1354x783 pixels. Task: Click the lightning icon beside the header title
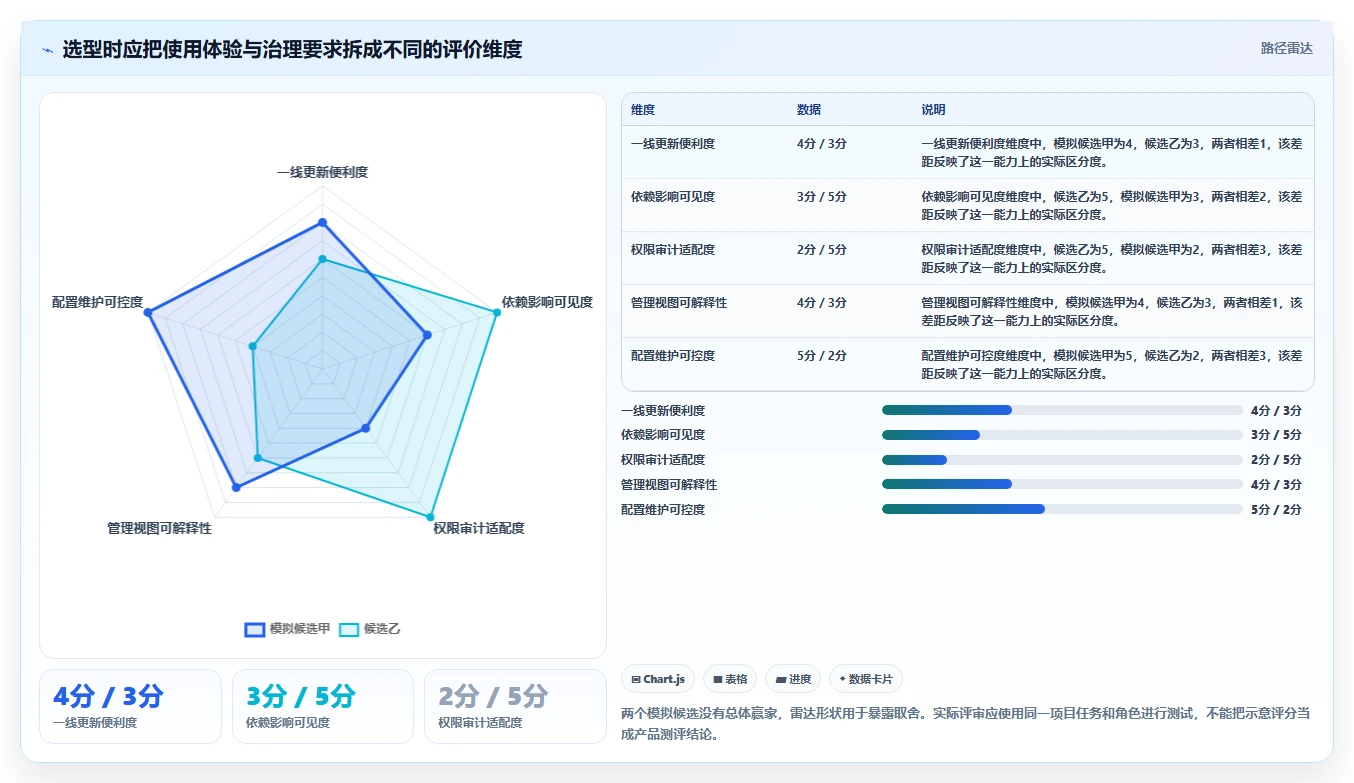point(48,50)
